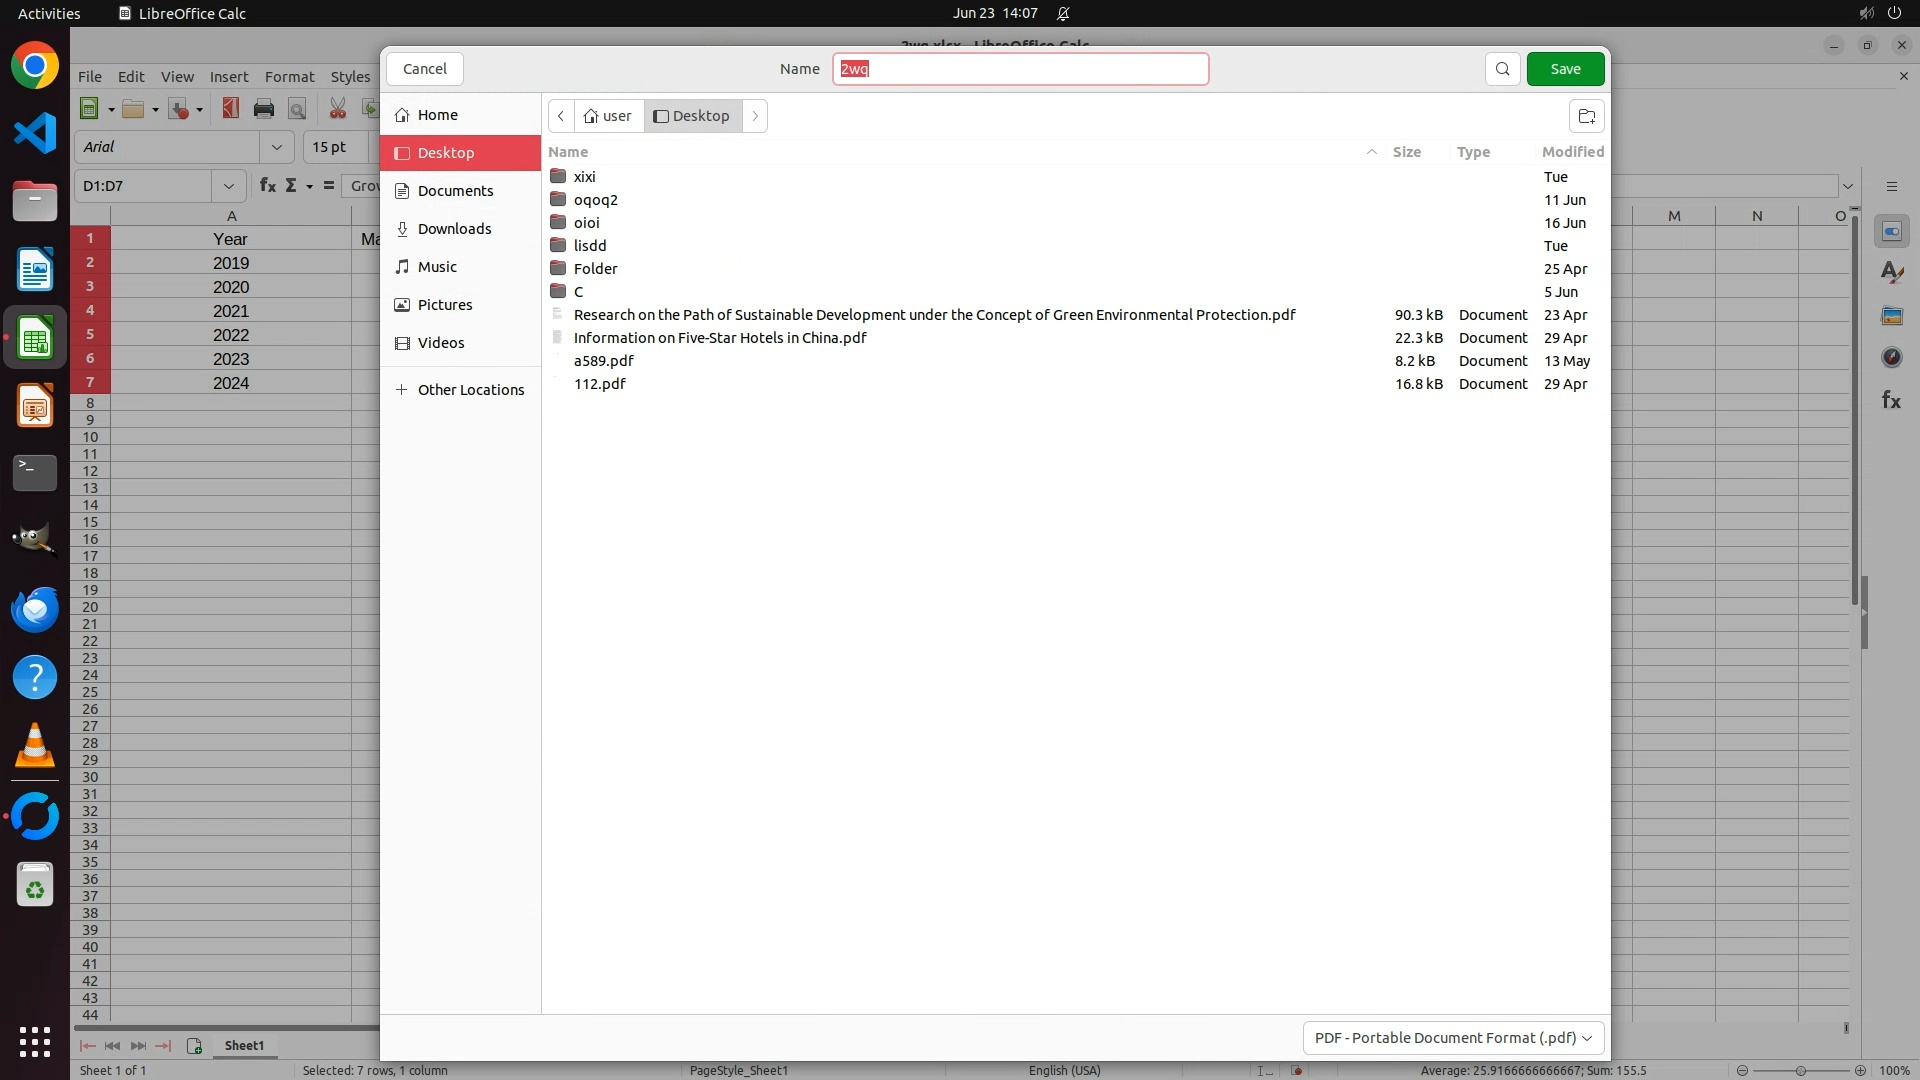
Task: Expand the font name dropdown
Action: (276, 147)
